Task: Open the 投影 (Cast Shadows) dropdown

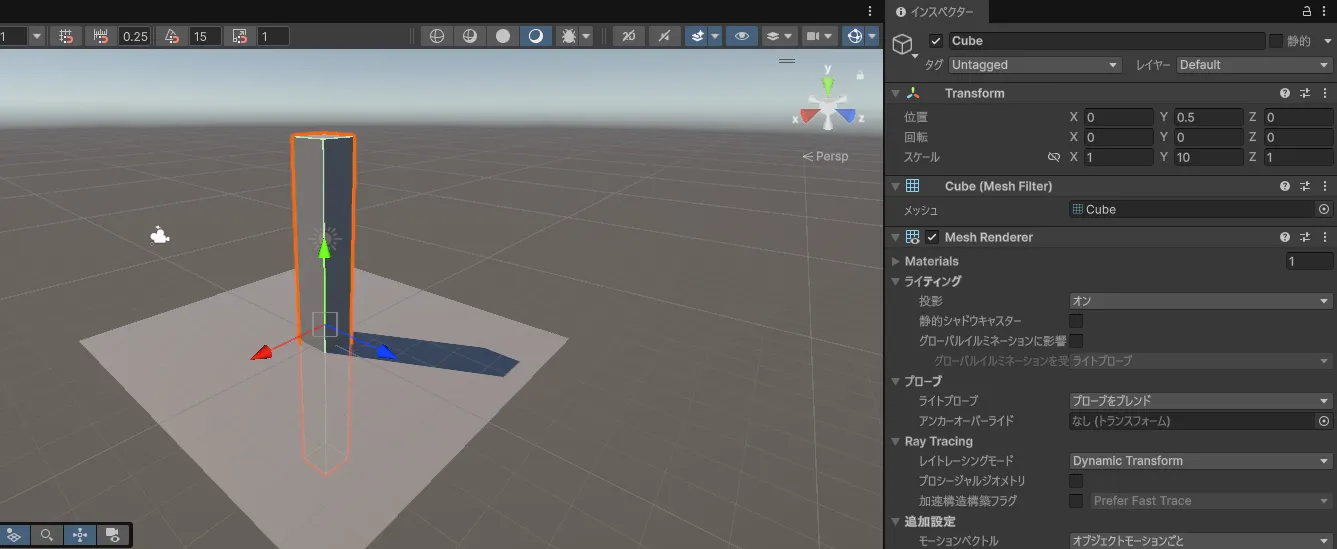Action: point(1199,301)
